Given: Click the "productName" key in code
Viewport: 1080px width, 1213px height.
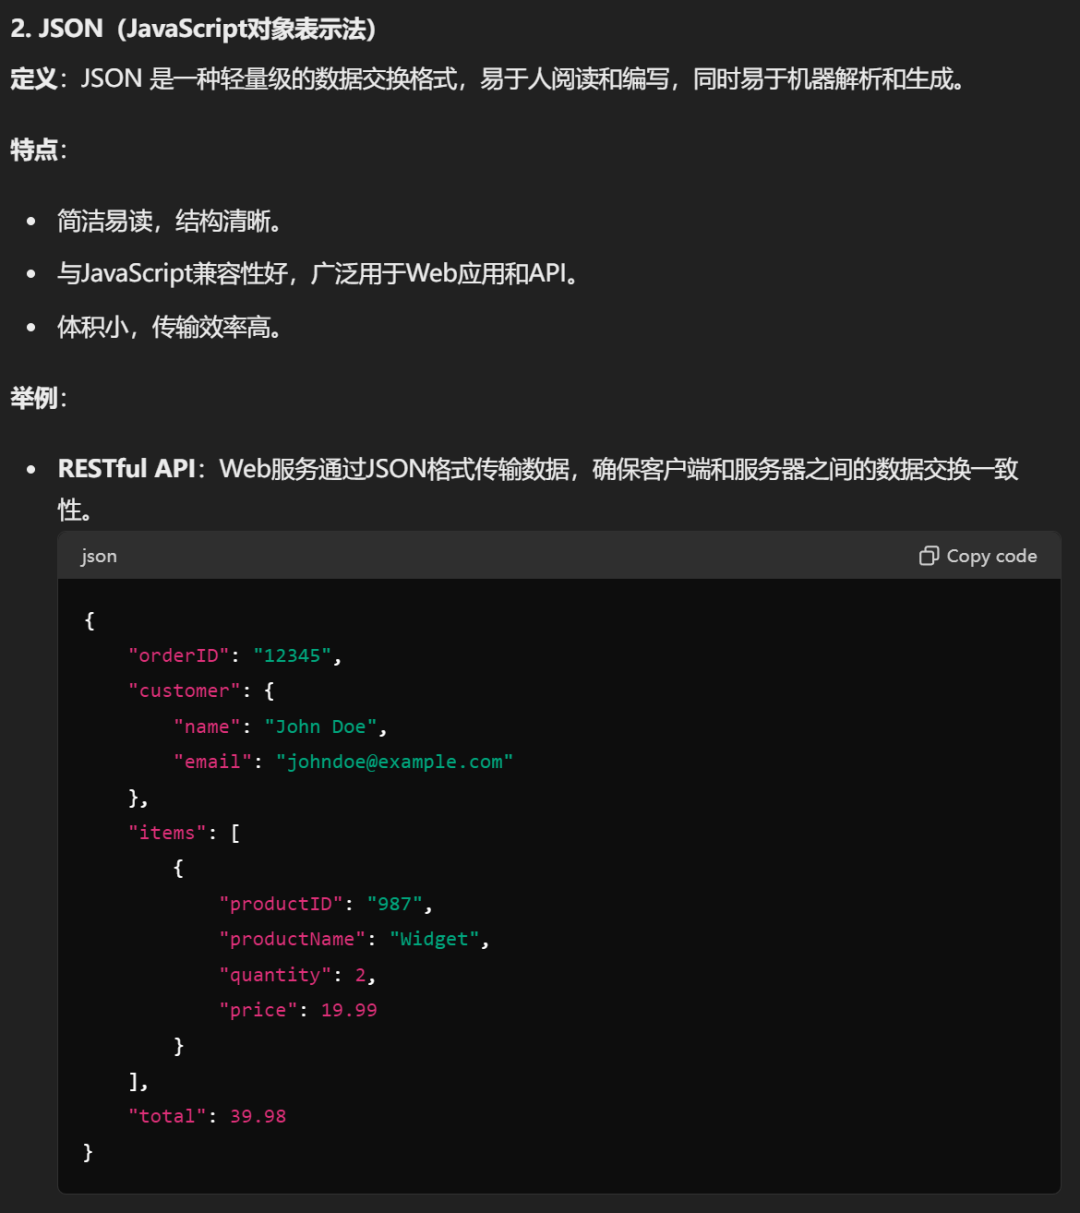Looking at the screenshot, I should pos(293,939).
